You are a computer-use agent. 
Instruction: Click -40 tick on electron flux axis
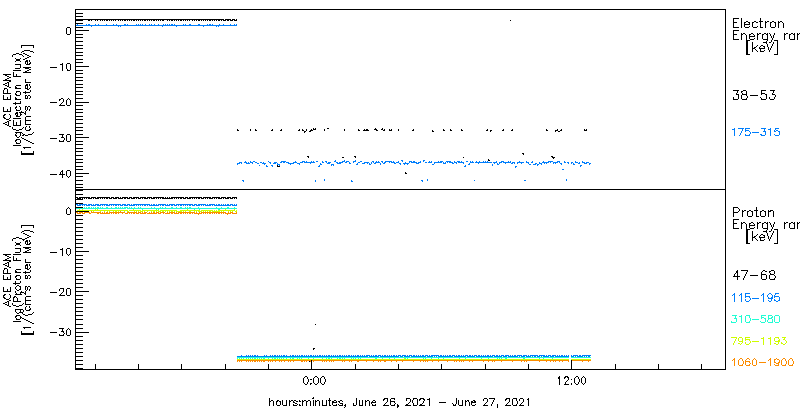(60, 174)
